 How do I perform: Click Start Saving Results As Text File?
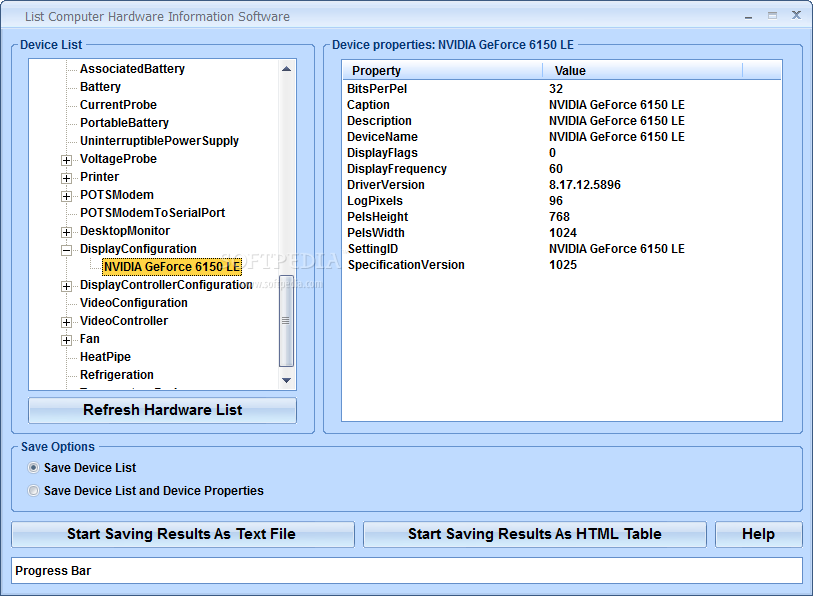point(183,534)
